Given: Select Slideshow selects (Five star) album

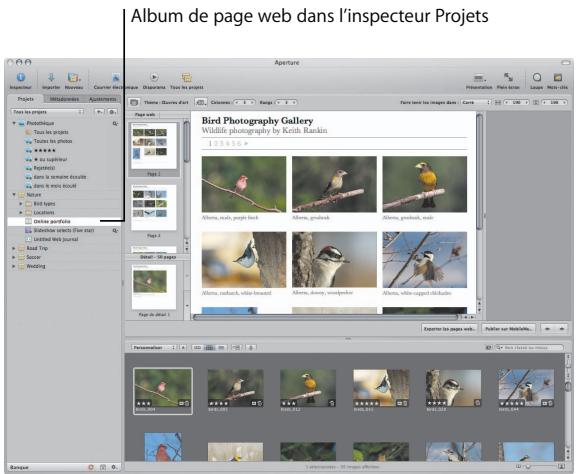Looking at the screenshot, I should click(64, 230).
